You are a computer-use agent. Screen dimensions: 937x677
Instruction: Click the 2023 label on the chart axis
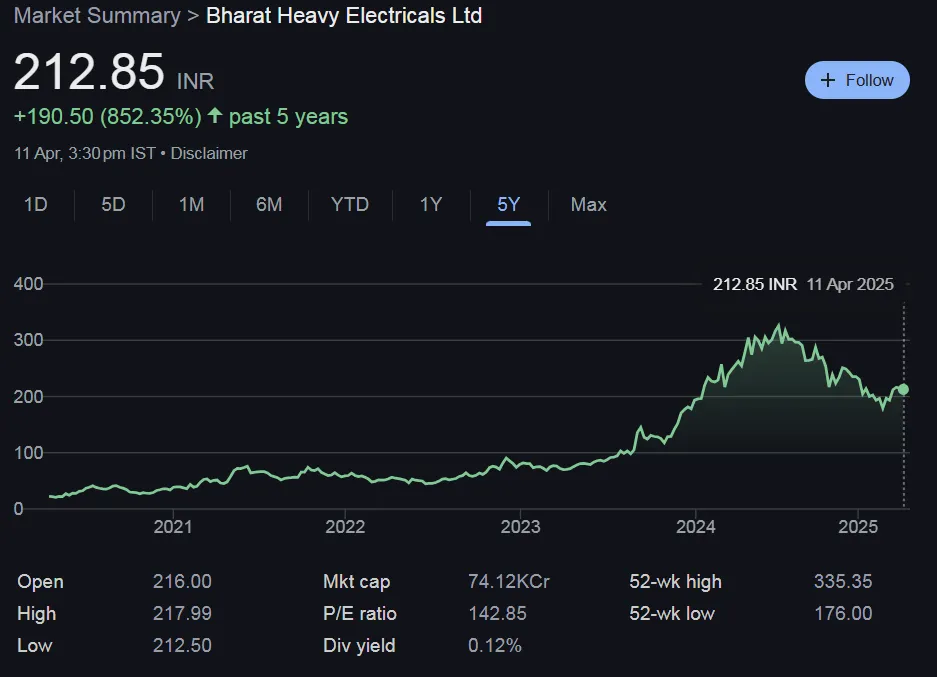520,526
